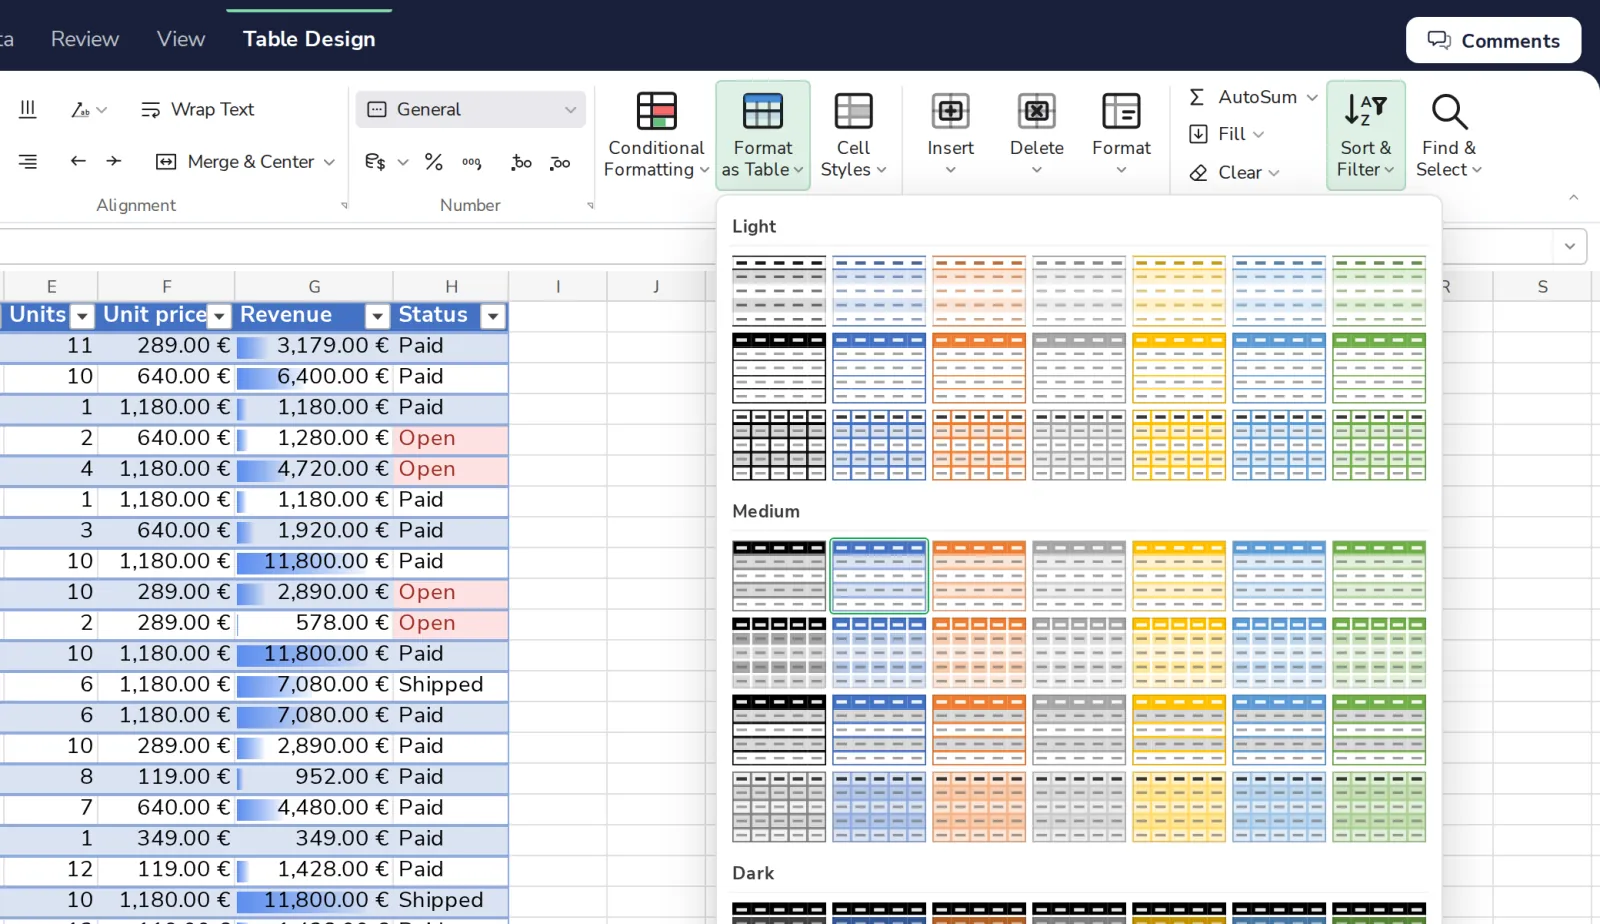
Task: Open Sort & Filter options
Action: click(x=1365, y=136)
